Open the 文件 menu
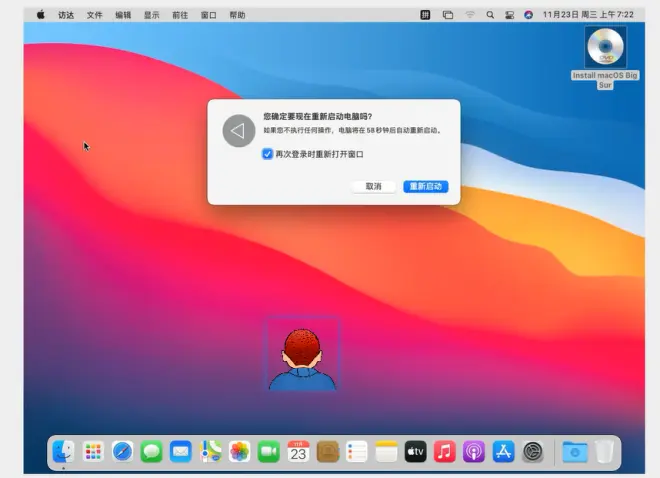The width and height of the screenshot is (660, 478). pyautogui.click(x=94, y=15)
